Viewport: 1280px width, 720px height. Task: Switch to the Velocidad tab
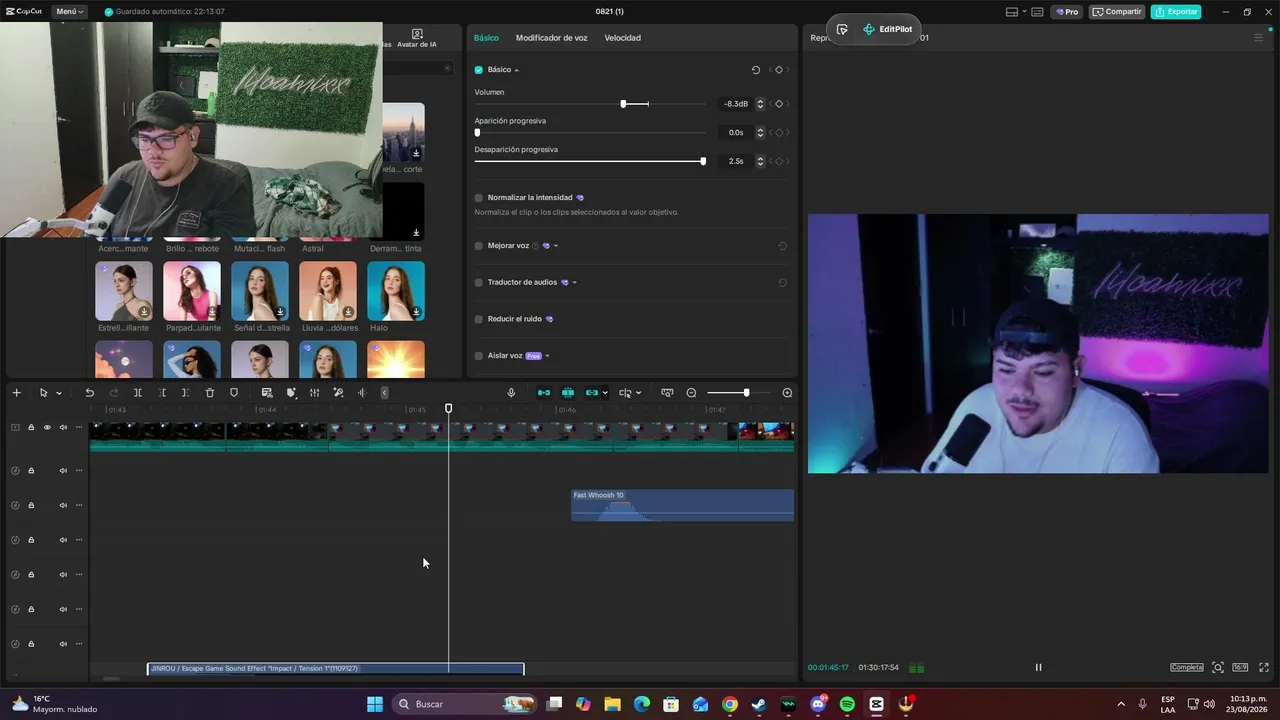(622, 38)
